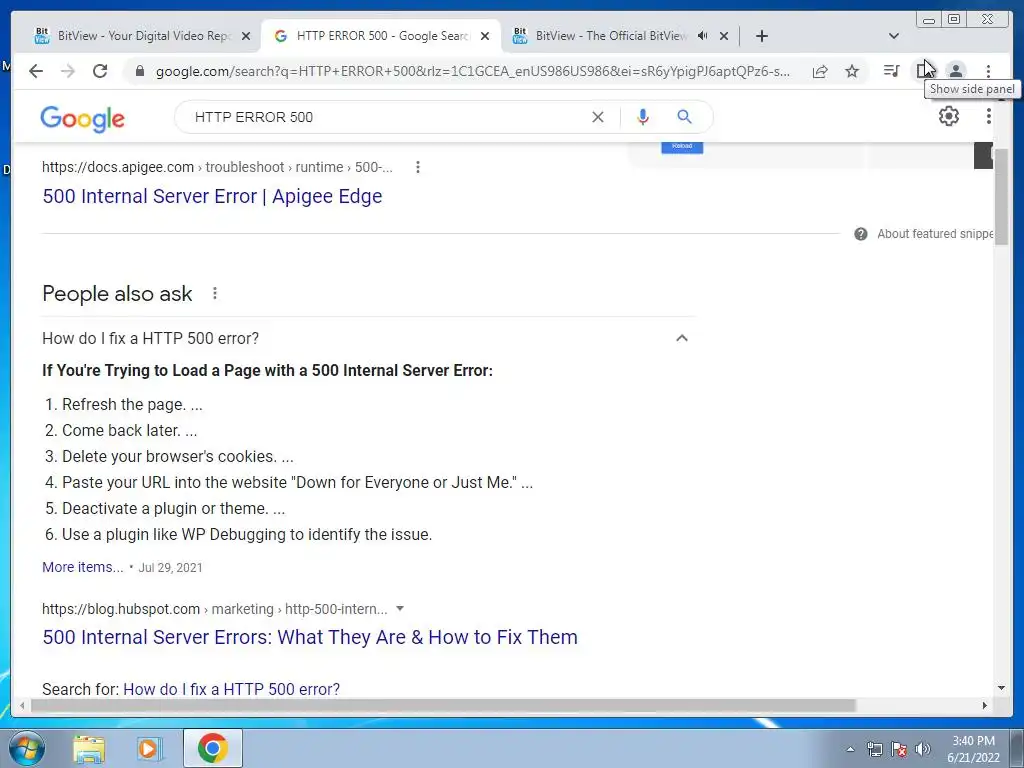
Task: Open '500 Internal Server Error | Apigee Edge'
Action: tap(212, 197)
